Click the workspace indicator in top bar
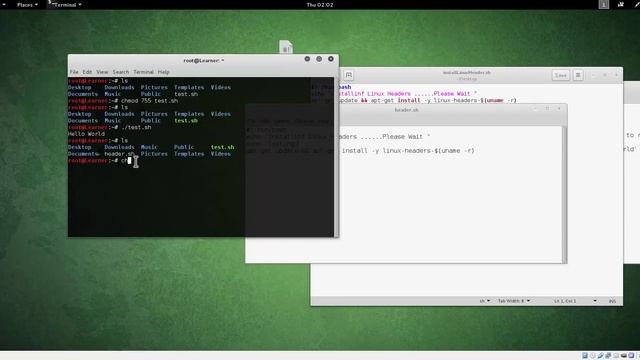Image resolution: width=640 pixels, height=360 pixels. [604, 4]
